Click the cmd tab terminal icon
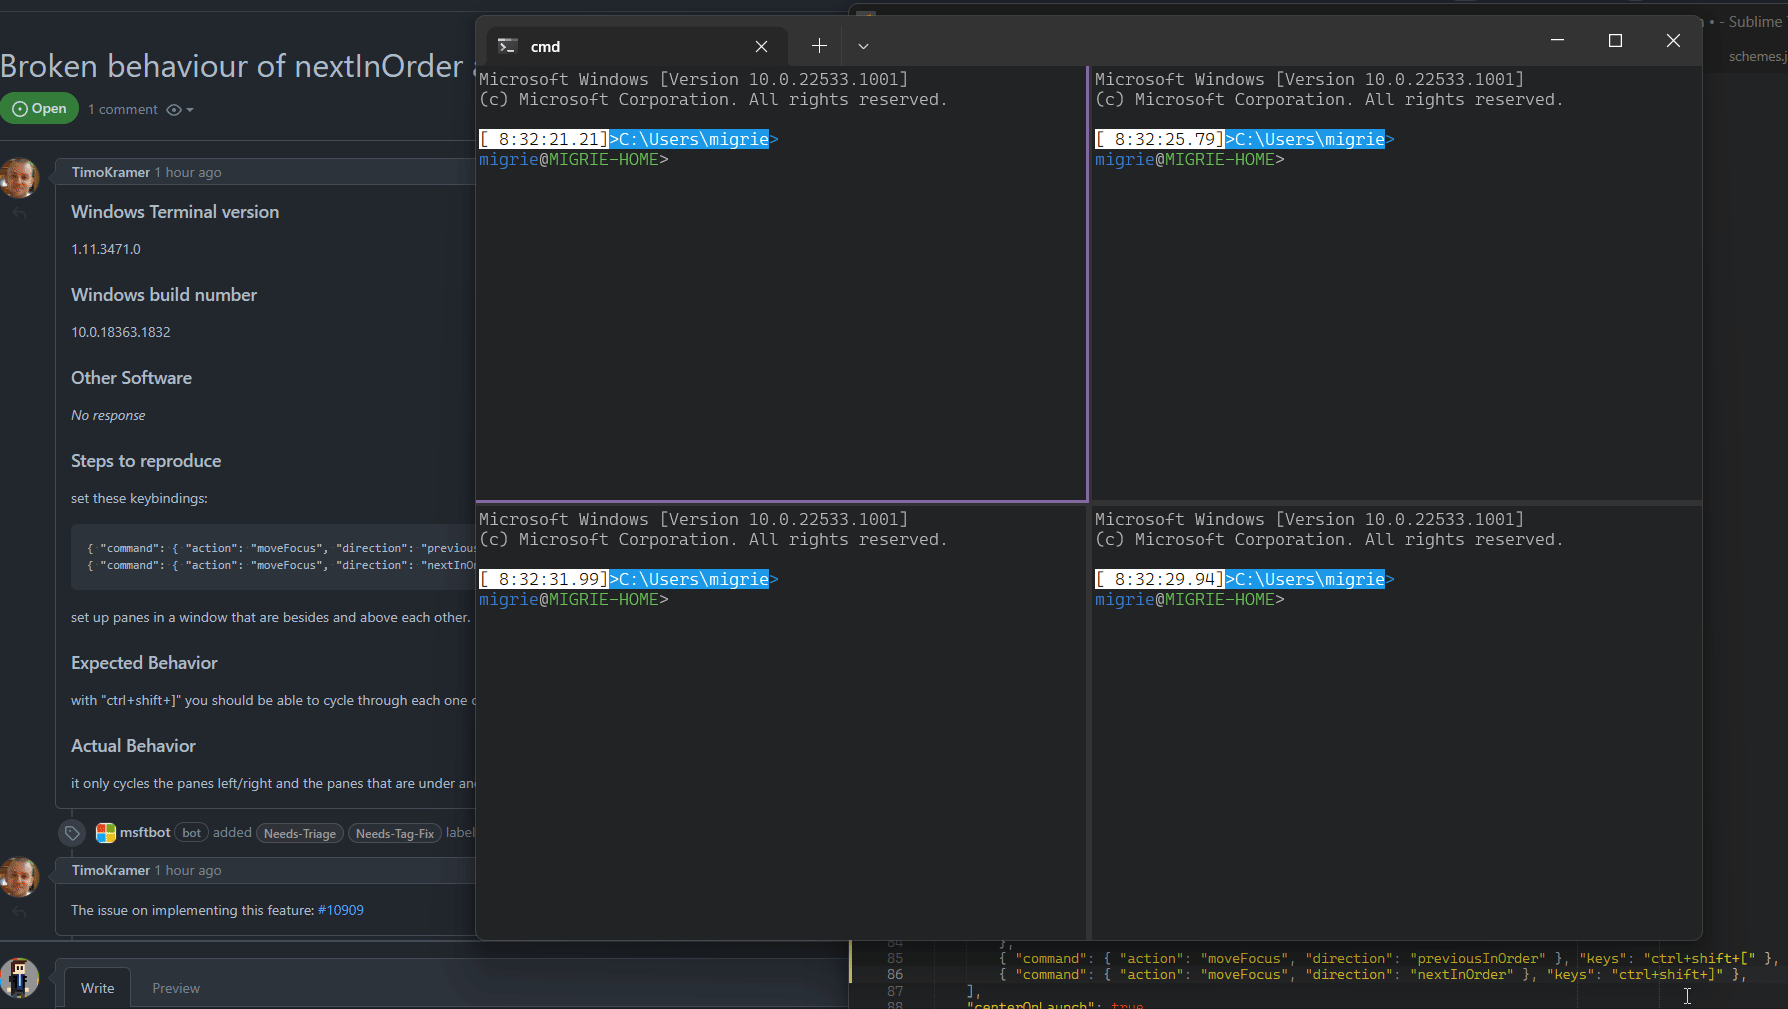The image size is (1788, 1009). pyautogui.click(x=507, y=46)
